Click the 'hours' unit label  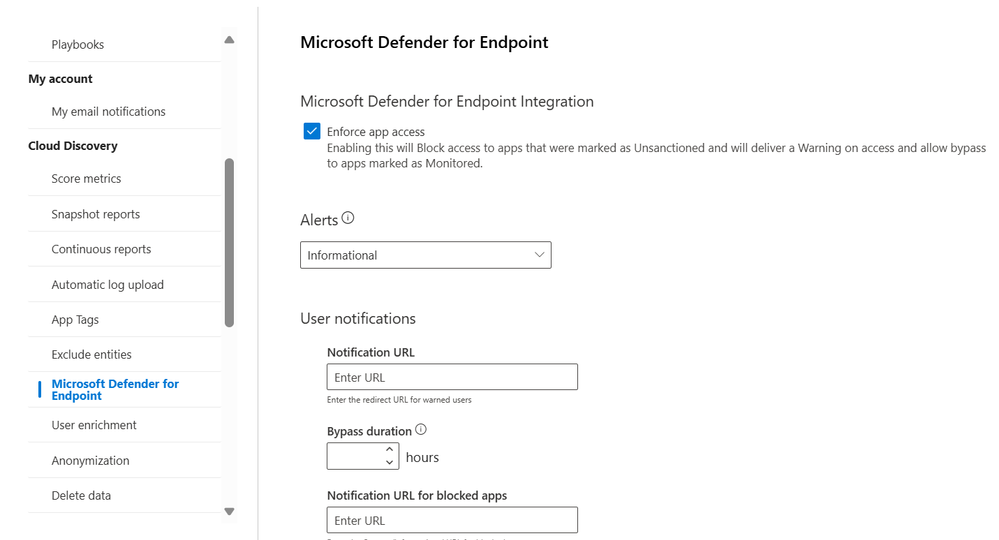(x=422, y=457)
